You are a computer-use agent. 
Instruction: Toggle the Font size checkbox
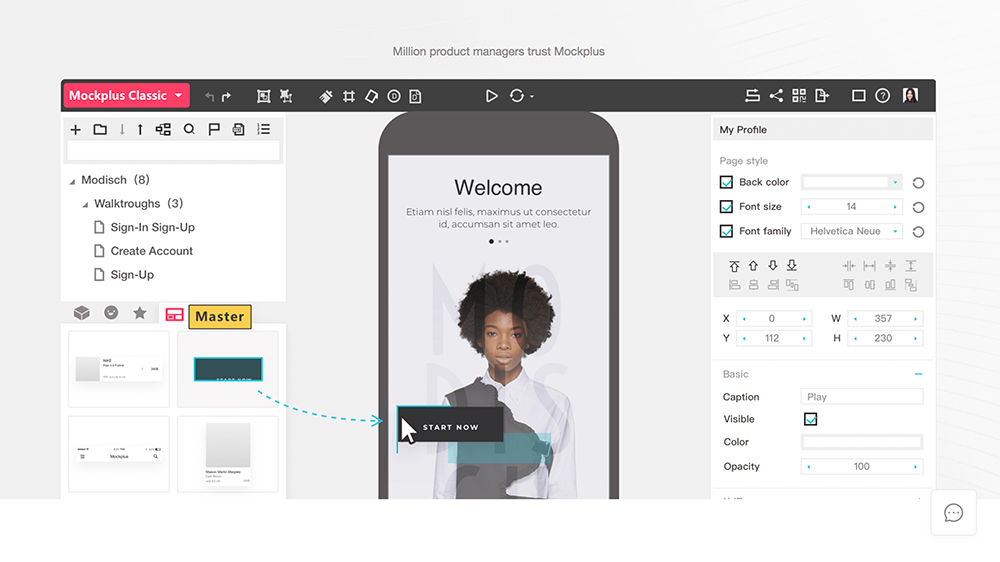pos(727,207)
